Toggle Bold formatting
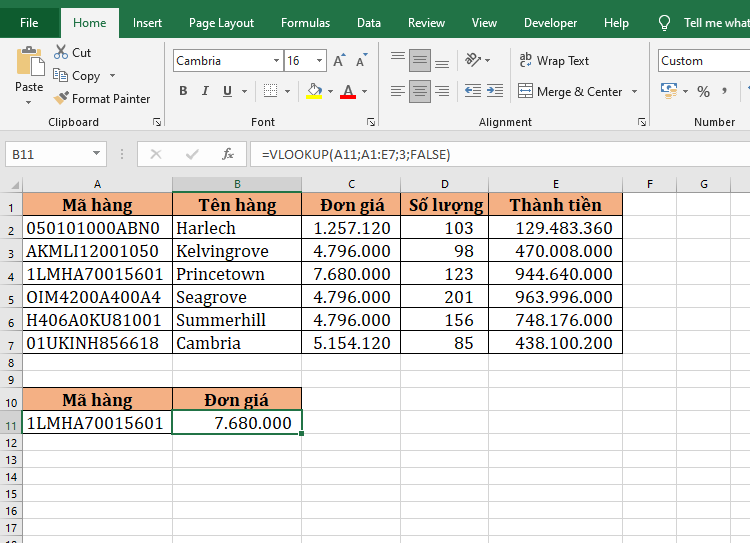This screenshot has height=543, width=750. click(x=183, y=92)
